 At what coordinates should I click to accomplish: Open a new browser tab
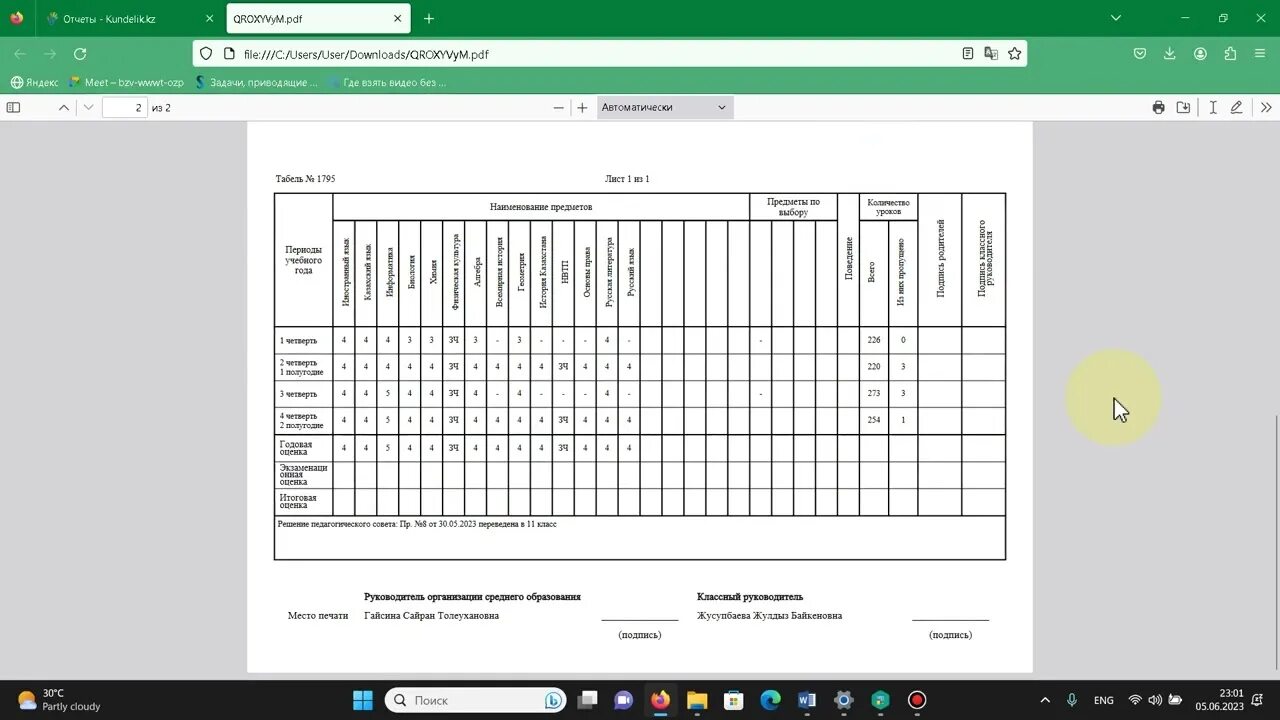coord(429,18)
